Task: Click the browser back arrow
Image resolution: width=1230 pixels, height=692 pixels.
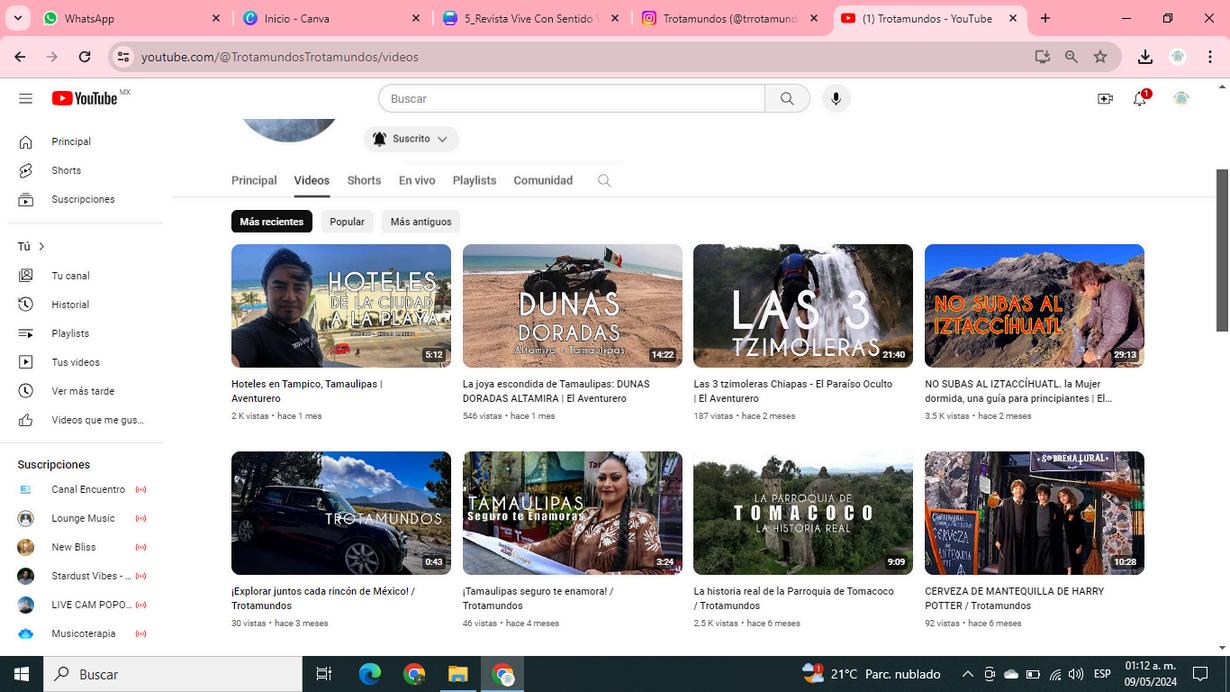Action: click(x=20, y=57)
